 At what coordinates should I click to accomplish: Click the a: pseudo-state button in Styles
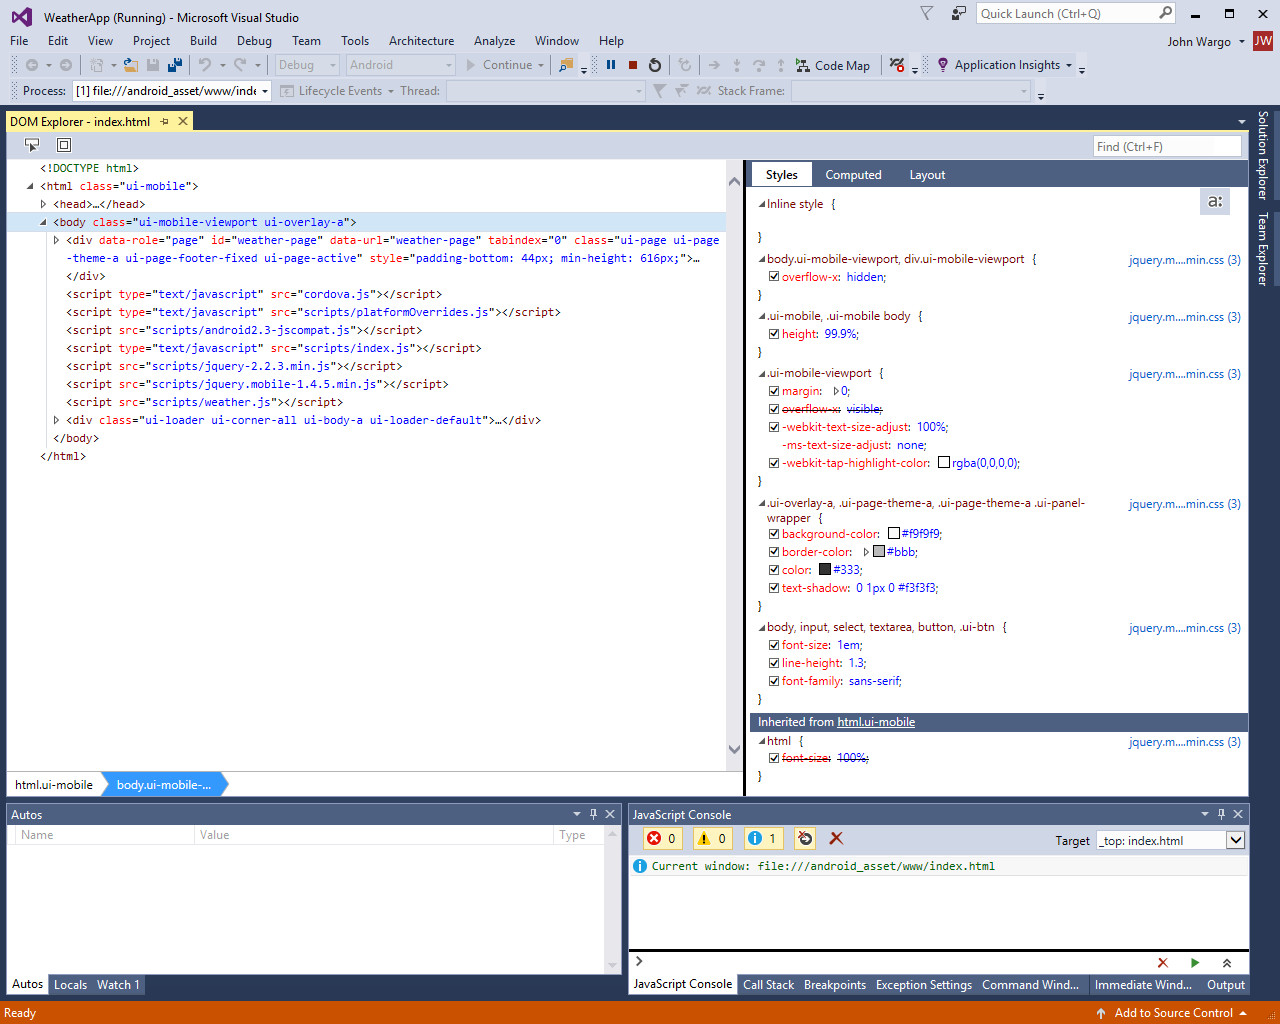pyautogui.click(x=1215, y=201)
